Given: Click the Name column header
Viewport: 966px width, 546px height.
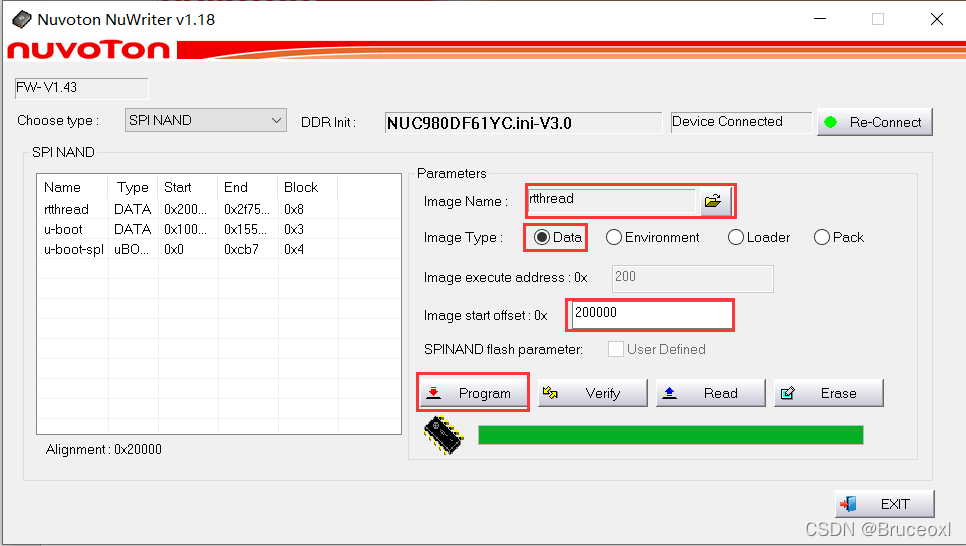Looking at the screenshot, I should [x=73, y=187].
